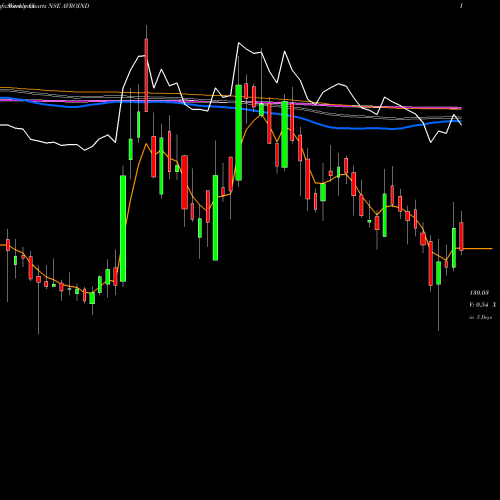Click the V: 0.54 volume reading
This screenshot has height=500, width=500.
pos(479,305)
